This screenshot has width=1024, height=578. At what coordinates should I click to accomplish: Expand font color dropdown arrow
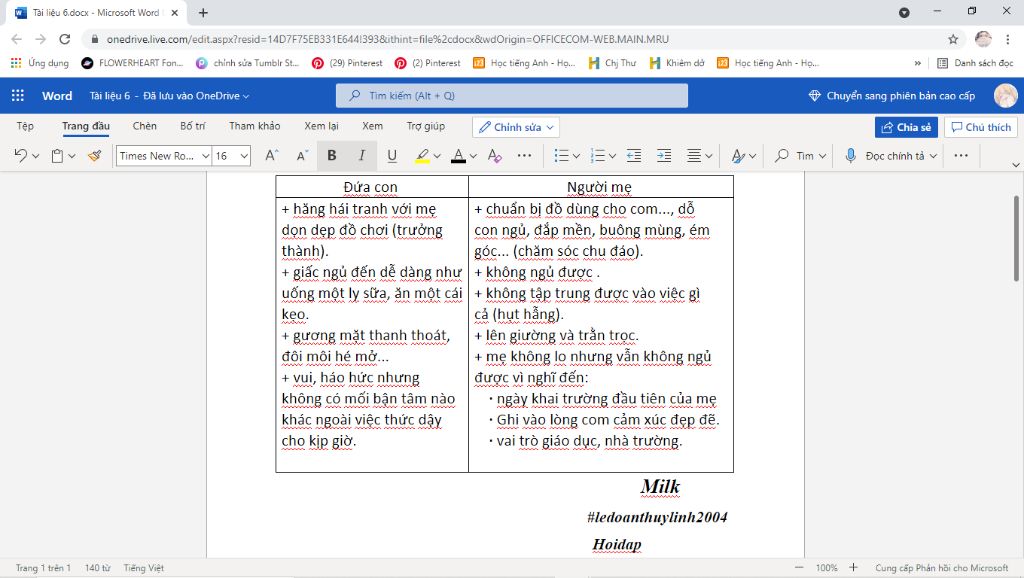click(473, 156)
